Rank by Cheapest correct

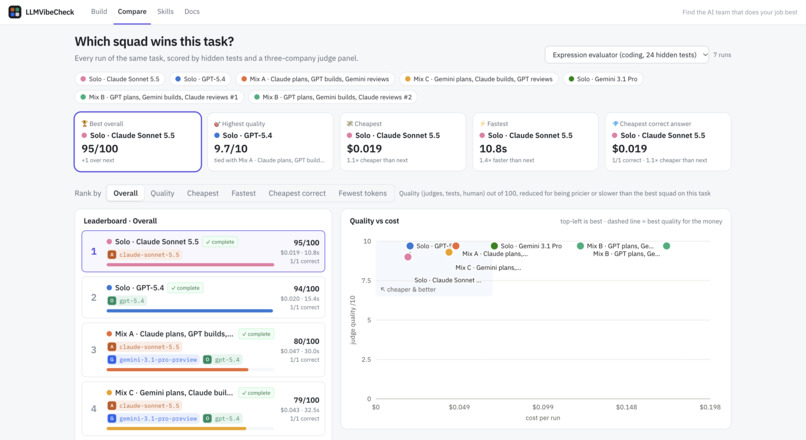tap(297, 193)
